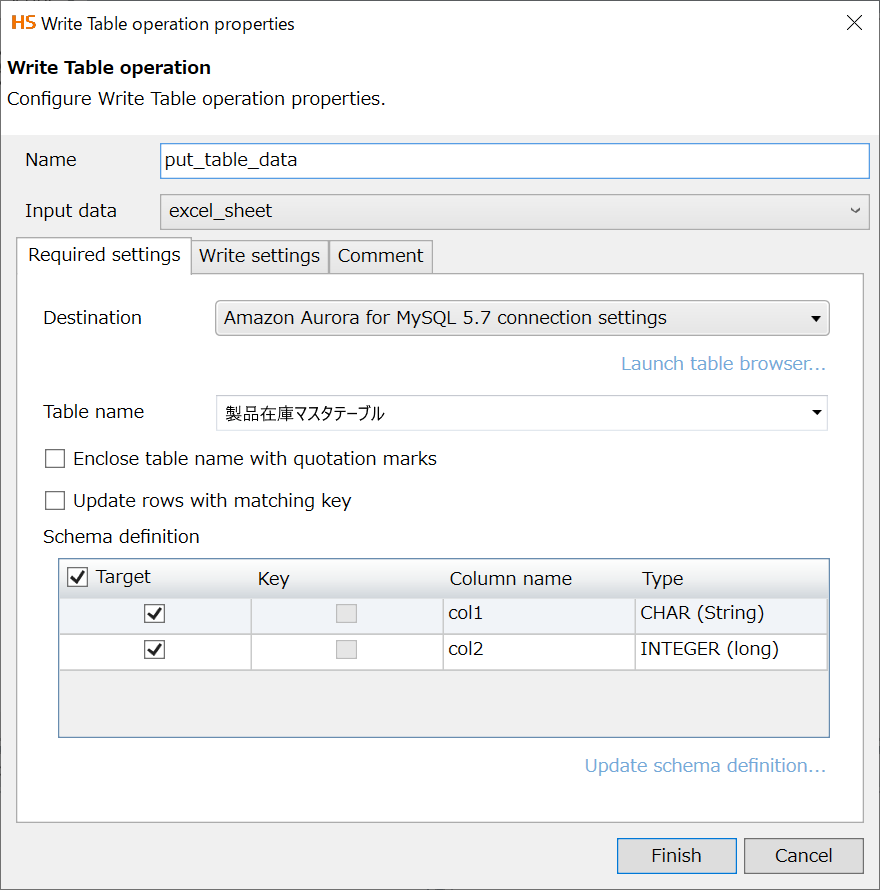Screen dimensions: 880x890
Task: Enable Enclose table name with quotation marks
Action: coord(55,459)
